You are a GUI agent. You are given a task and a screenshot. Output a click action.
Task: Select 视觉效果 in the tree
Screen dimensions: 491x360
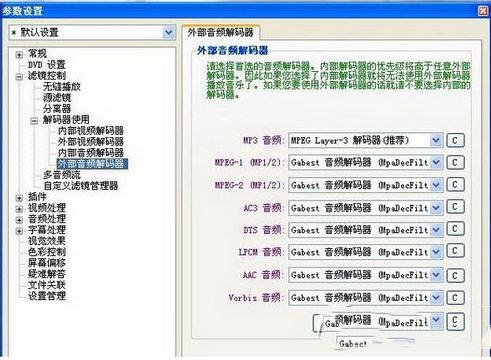click(x=47, y=241)
